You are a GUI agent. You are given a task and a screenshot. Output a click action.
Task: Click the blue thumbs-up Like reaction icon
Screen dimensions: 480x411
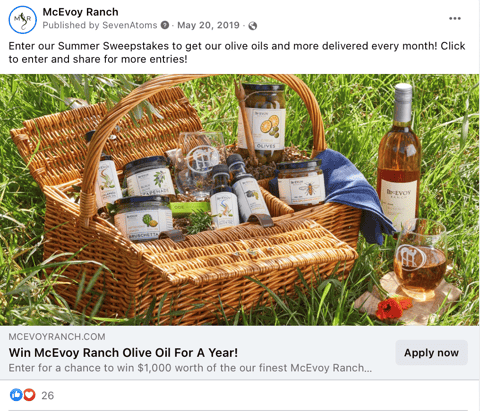click(x=16, y=395)
